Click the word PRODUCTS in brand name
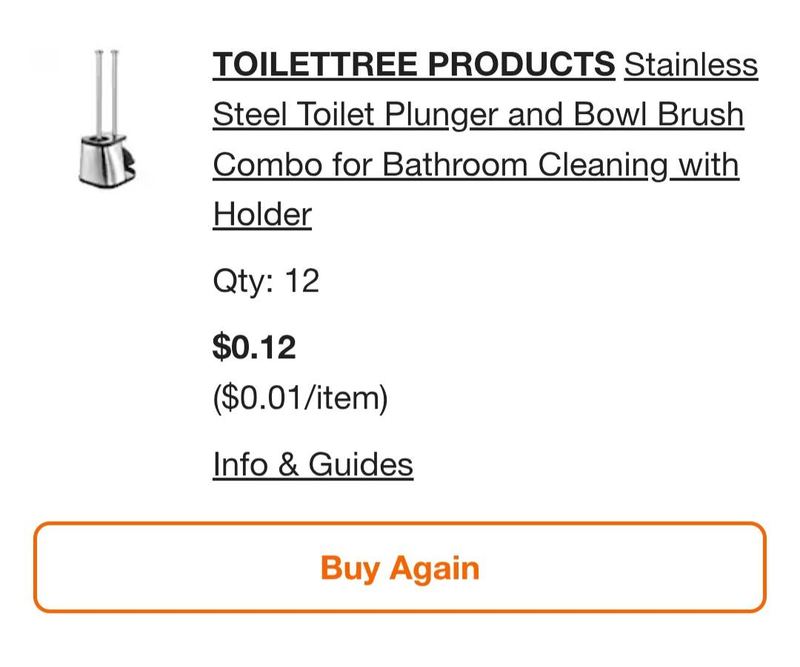The height and width of the screenshot is (667, 800). [x=521, y=64]
